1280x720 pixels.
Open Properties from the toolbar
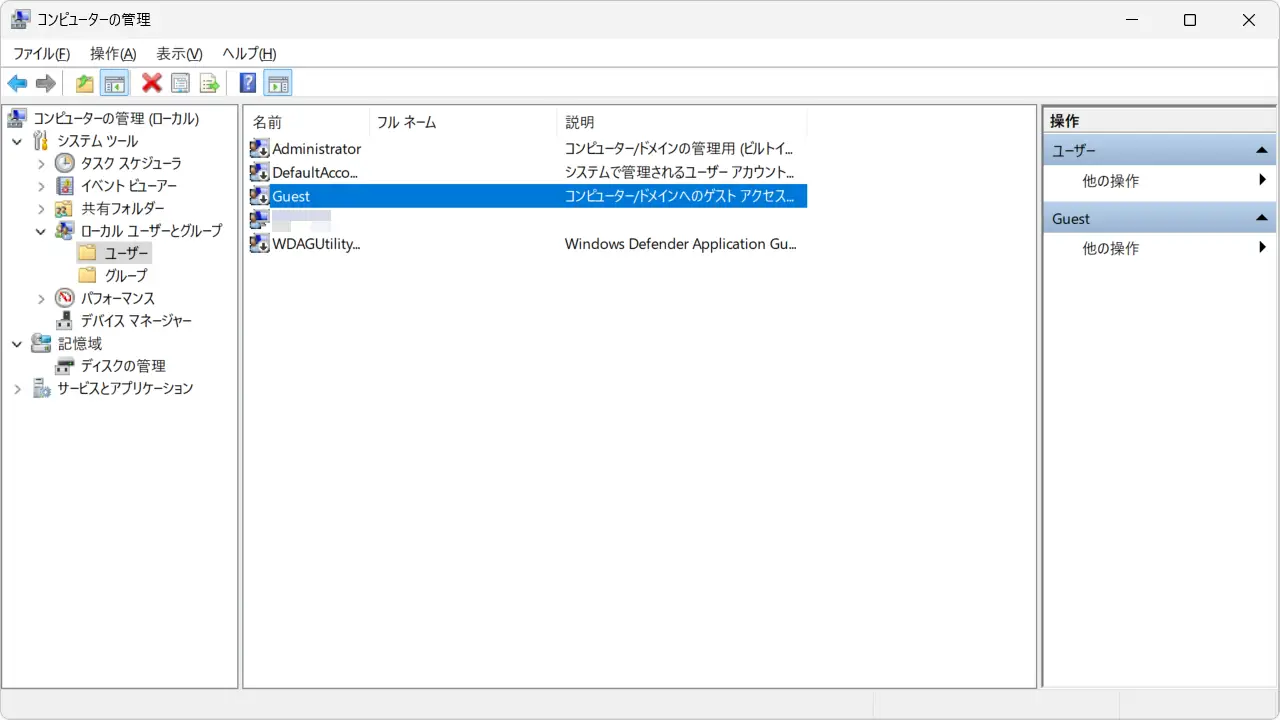coord(180,83)
